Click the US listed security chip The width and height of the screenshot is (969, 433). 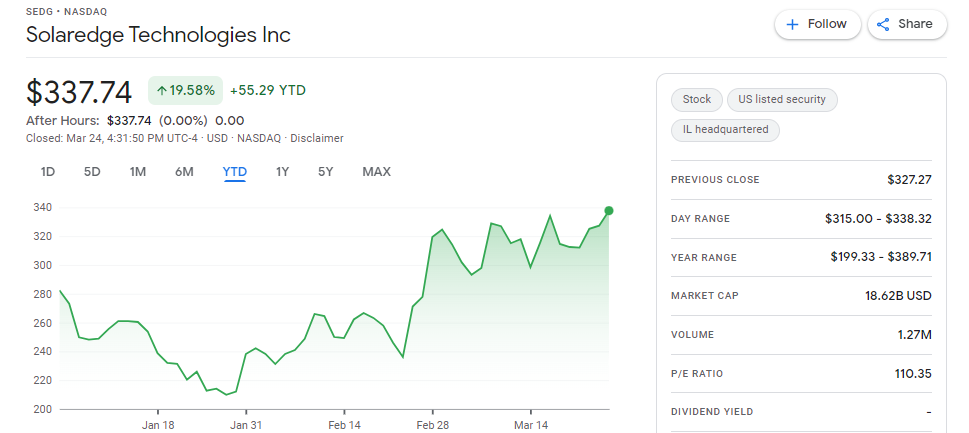click(782, 99)
